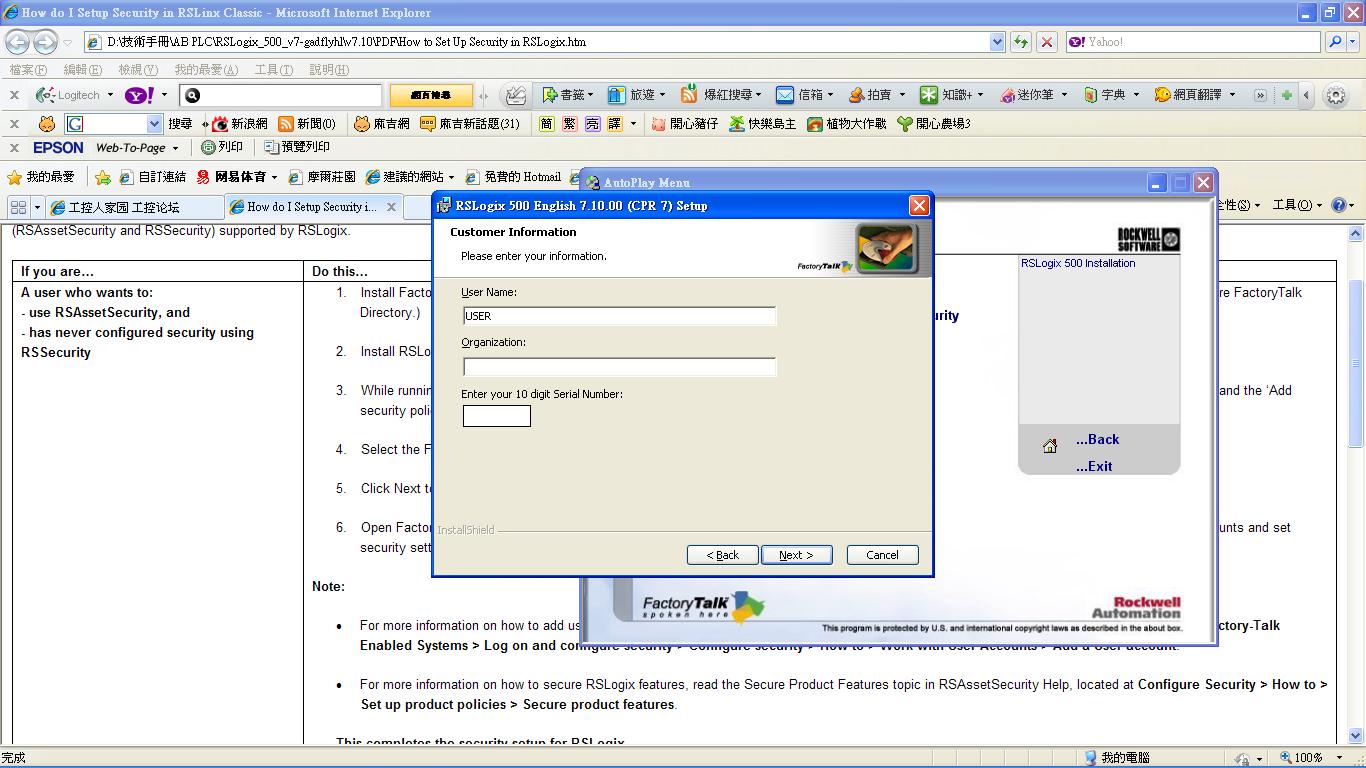Click the Next button in setup
Image resolution: width=1366 pixels, height=768 pixels.
click(x=796, y=555)
